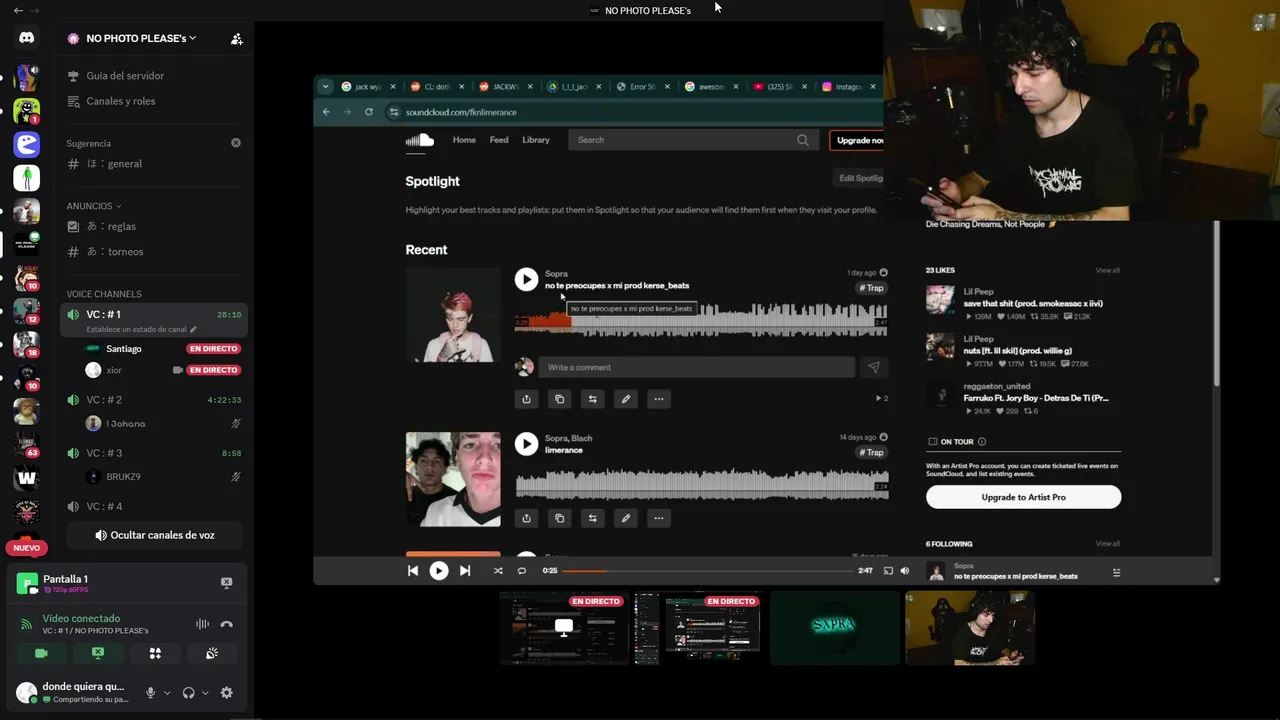Image resolution: width=1280 pixels, height=720 pixels.
Task: Toggle shuffle in SoundCloud player
Action: click(x=498, y=571)
